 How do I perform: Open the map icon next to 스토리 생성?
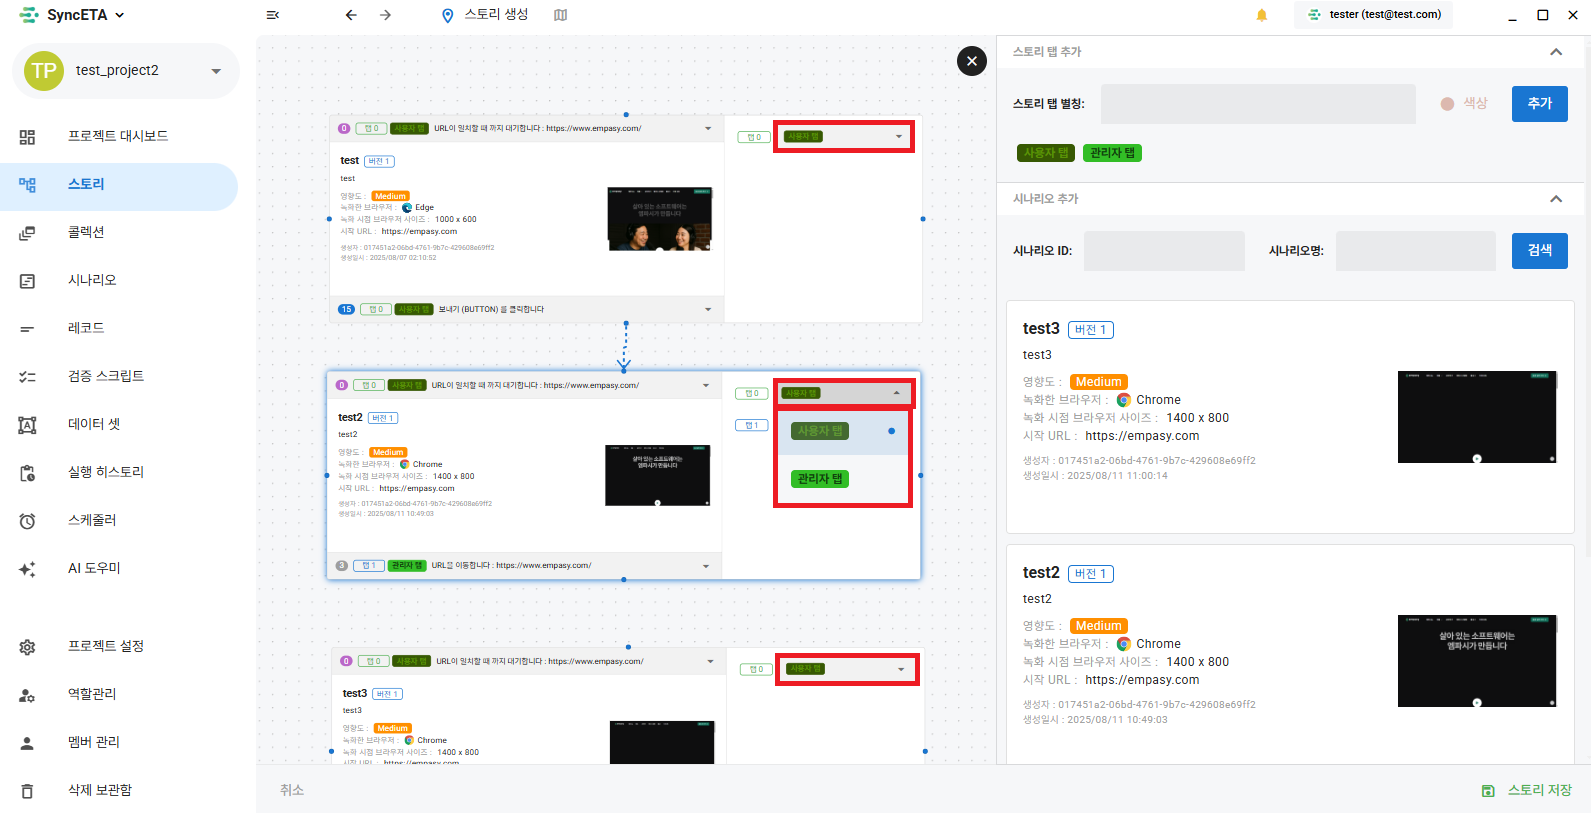(561, 15)
